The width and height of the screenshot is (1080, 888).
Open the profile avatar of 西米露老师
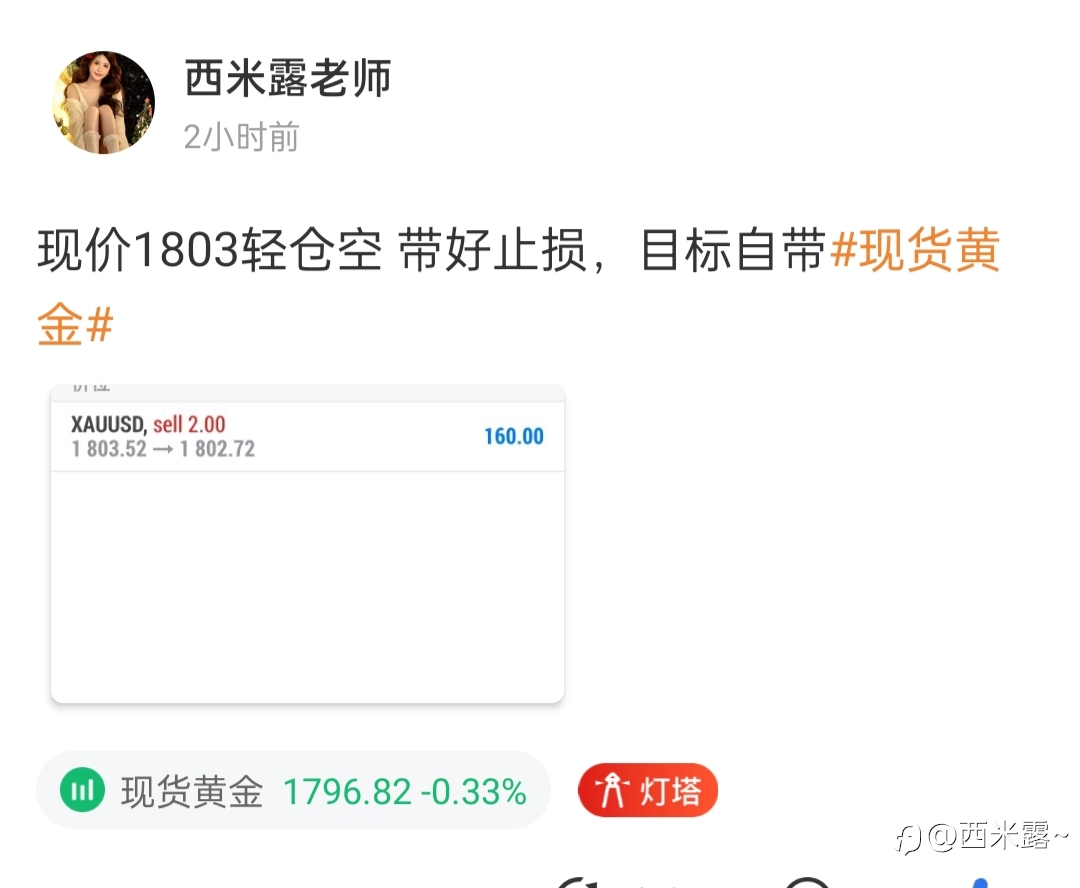103,102
